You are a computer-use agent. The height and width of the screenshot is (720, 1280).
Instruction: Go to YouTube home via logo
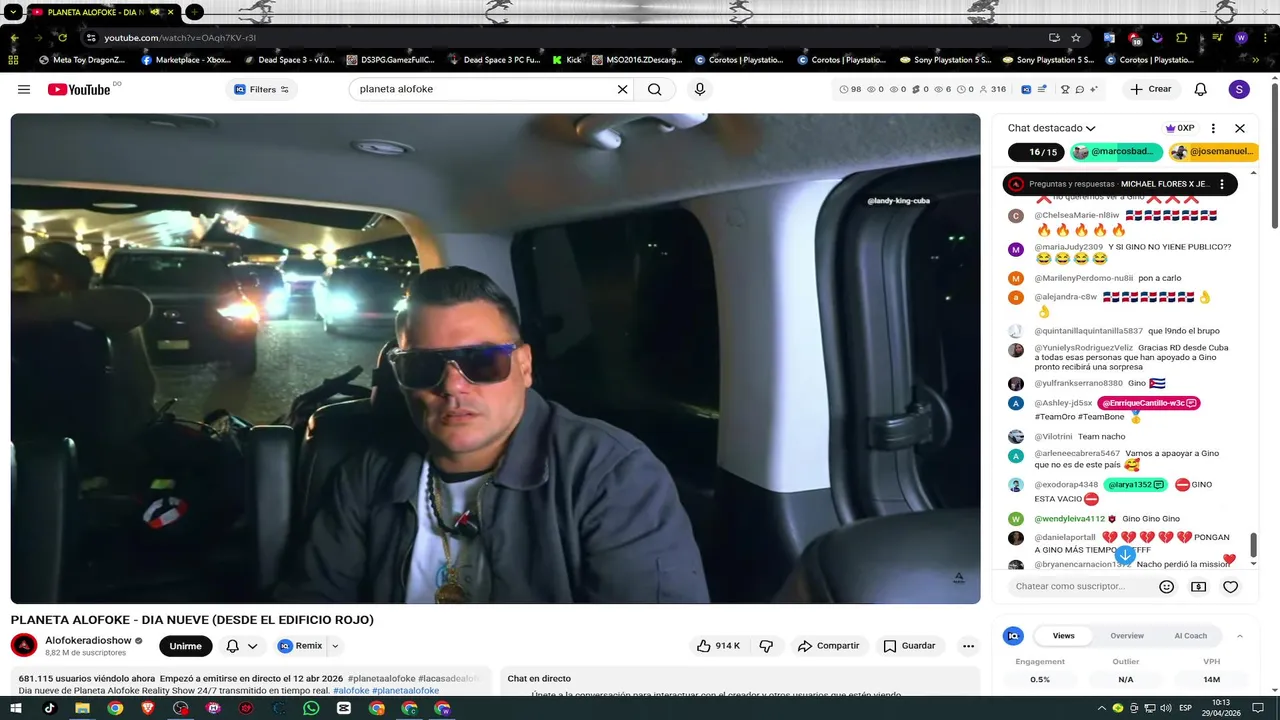point(79,89)
